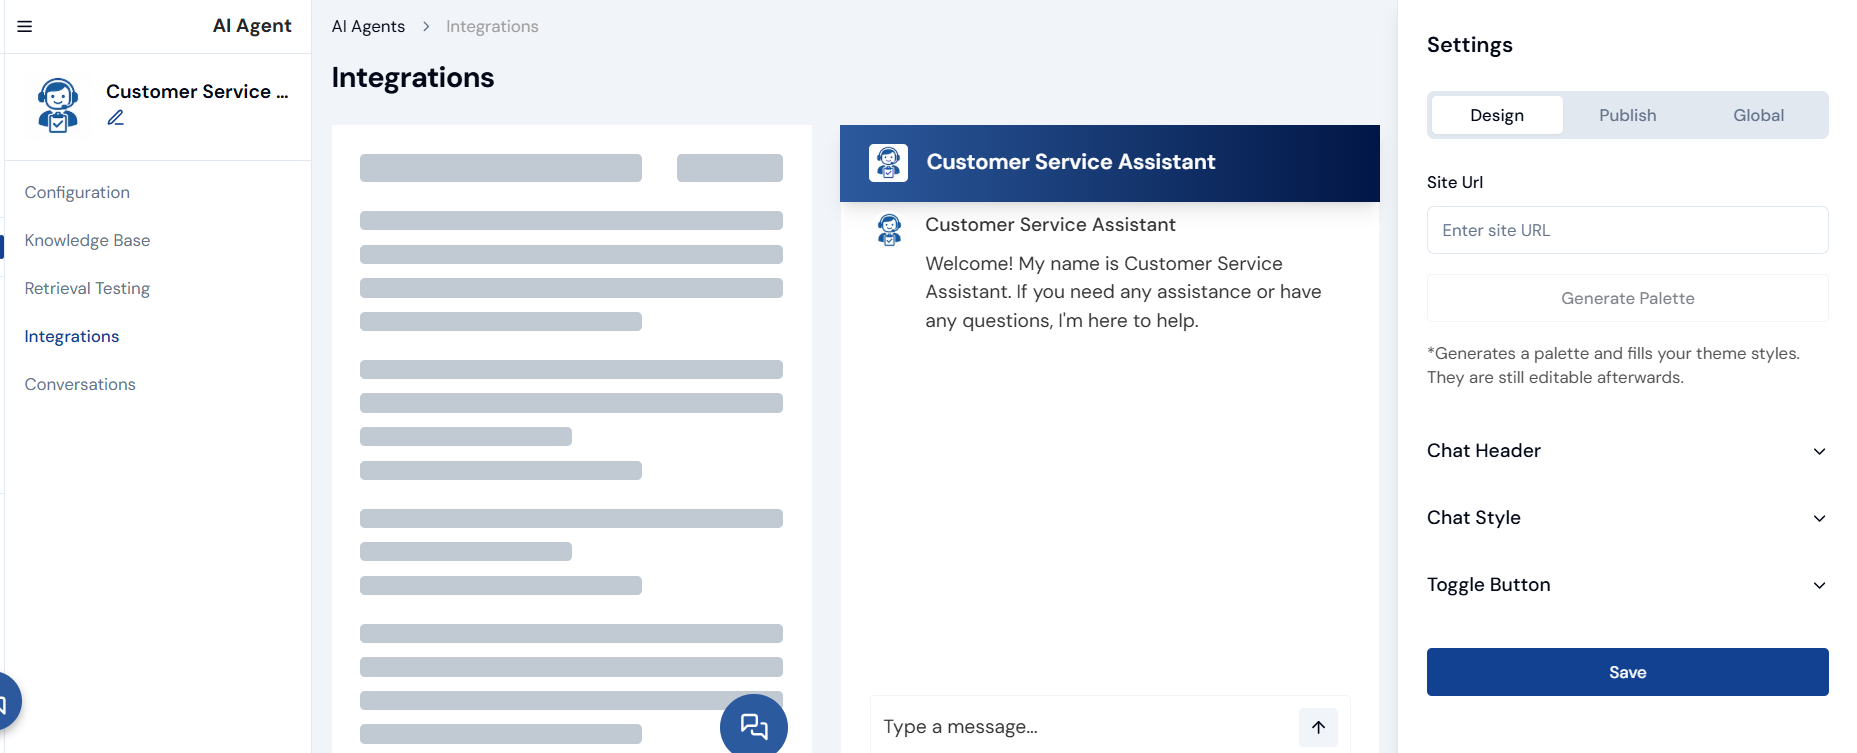Click the pencil edit icon under agent name
Viewport: 1857px width, 753px height.
coord(116,118)
